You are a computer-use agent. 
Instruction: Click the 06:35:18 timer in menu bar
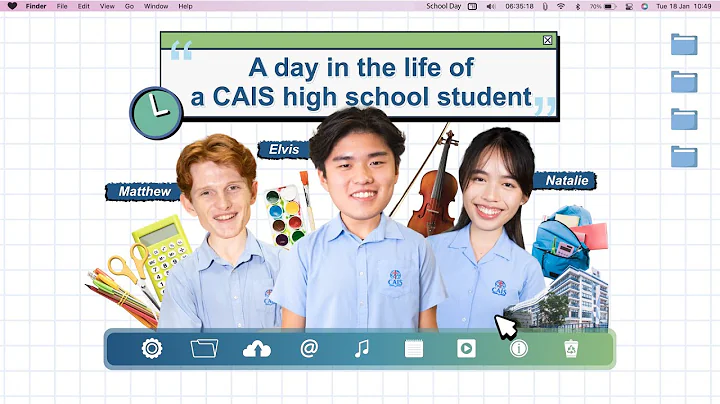coord(519,6)
